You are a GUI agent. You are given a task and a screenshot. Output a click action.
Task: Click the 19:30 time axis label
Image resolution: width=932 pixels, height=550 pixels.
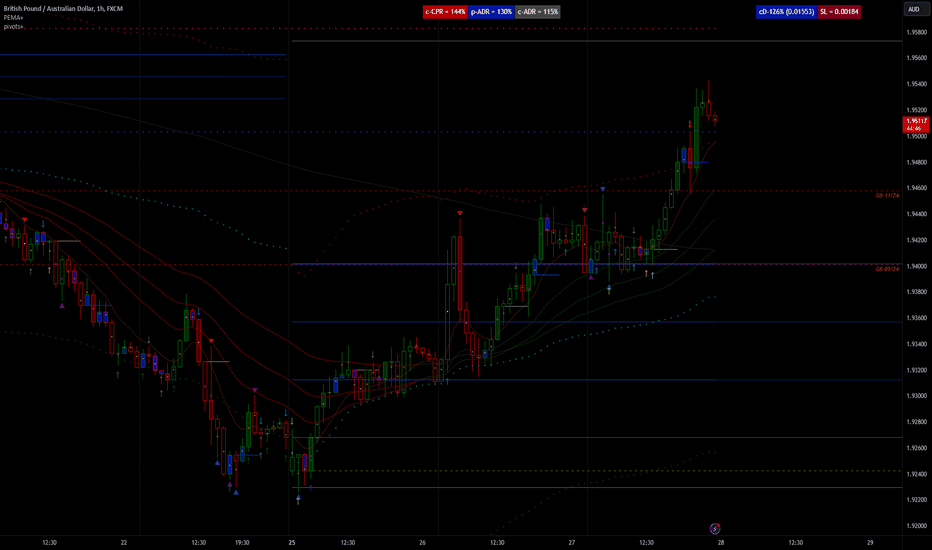[242, 542]
